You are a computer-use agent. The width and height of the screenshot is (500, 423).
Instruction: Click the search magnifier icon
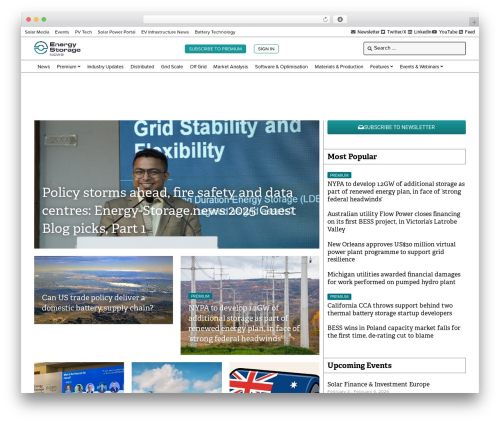click(369, 49)
